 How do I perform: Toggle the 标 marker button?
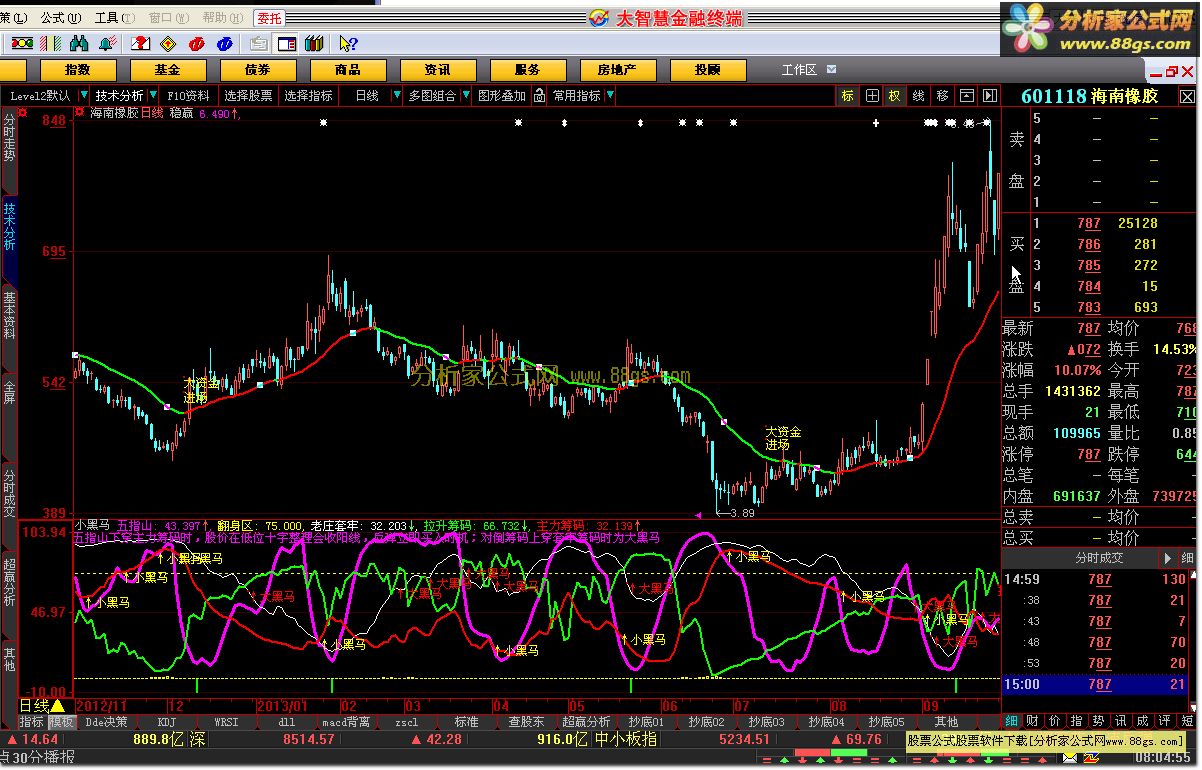(848, 96)
